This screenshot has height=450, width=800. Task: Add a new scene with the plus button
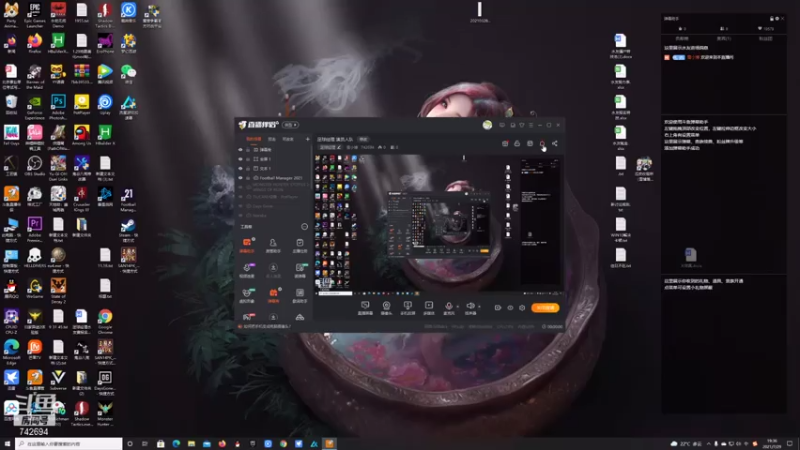pyautogui.click(x=307, y=139)
